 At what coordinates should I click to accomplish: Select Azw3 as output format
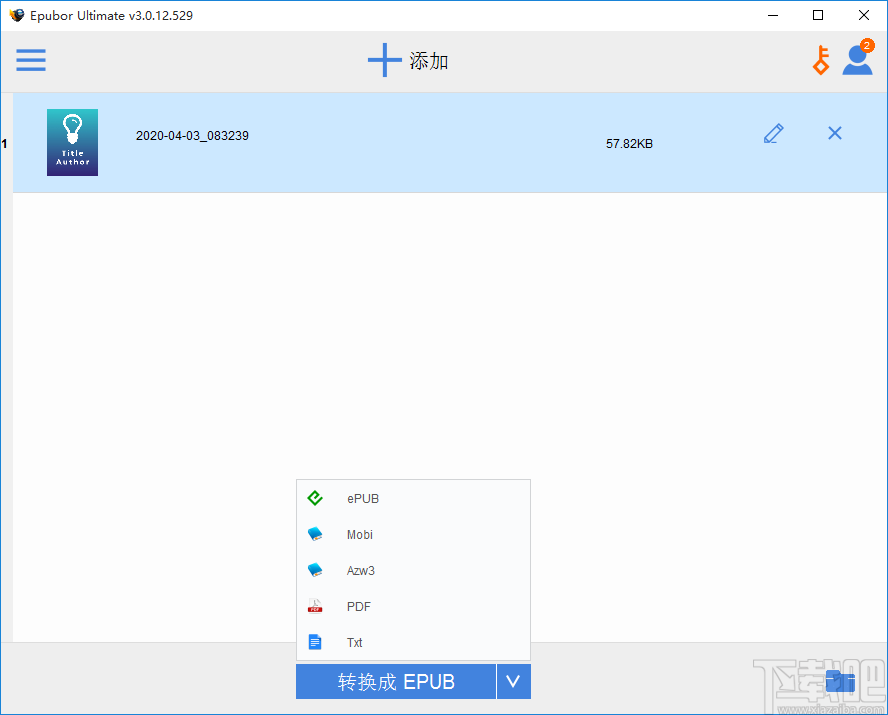(x=360, y=570)
